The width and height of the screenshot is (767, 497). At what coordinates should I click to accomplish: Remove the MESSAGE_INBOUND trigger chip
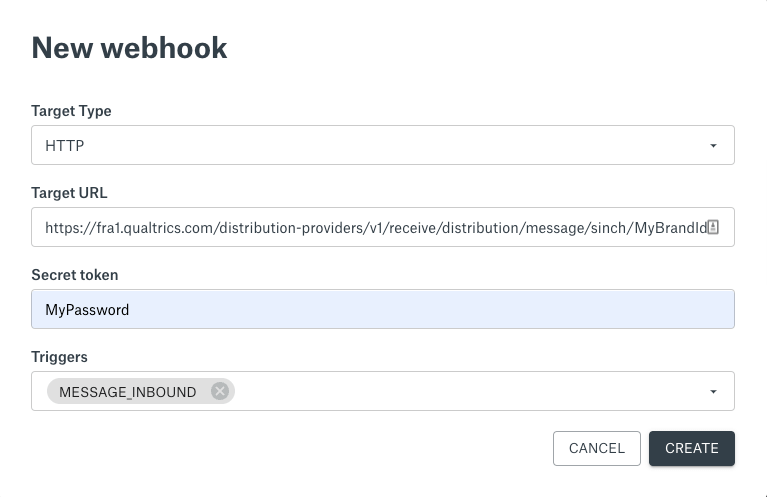pyautogui.click(x=220, y=391)
